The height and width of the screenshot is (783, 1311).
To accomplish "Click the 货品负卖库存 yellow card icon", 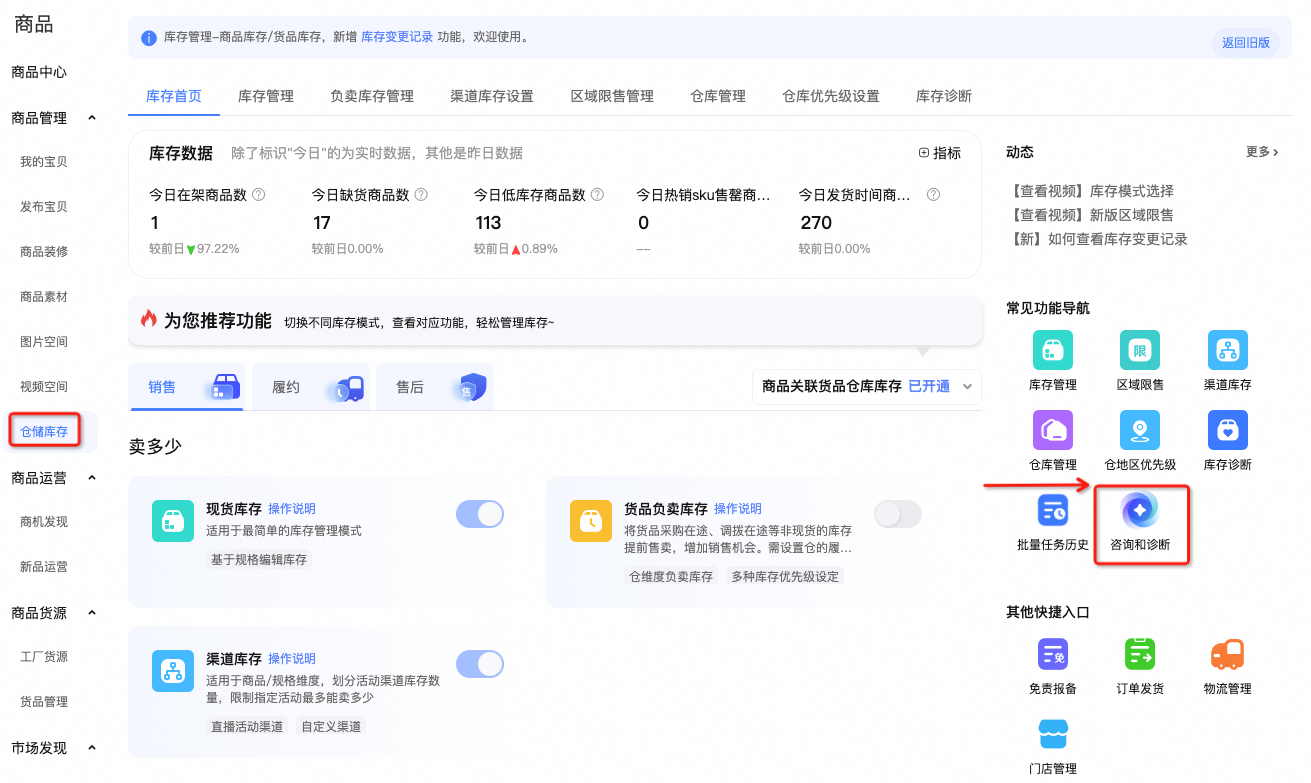I will click(x=590, y=521).
